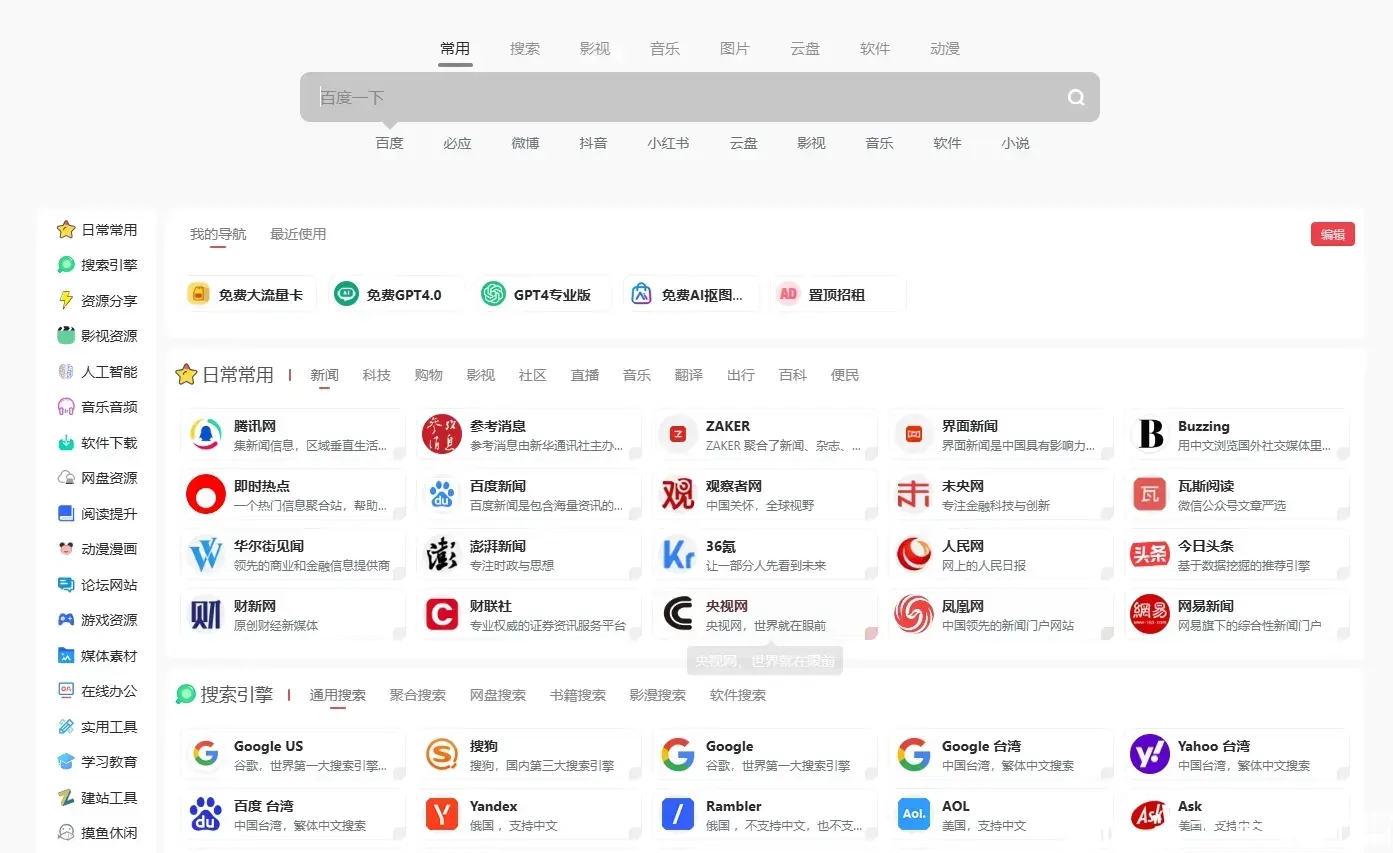
Task: Open the 免费大流量卡 shortcut
Action: pos(250,294)
